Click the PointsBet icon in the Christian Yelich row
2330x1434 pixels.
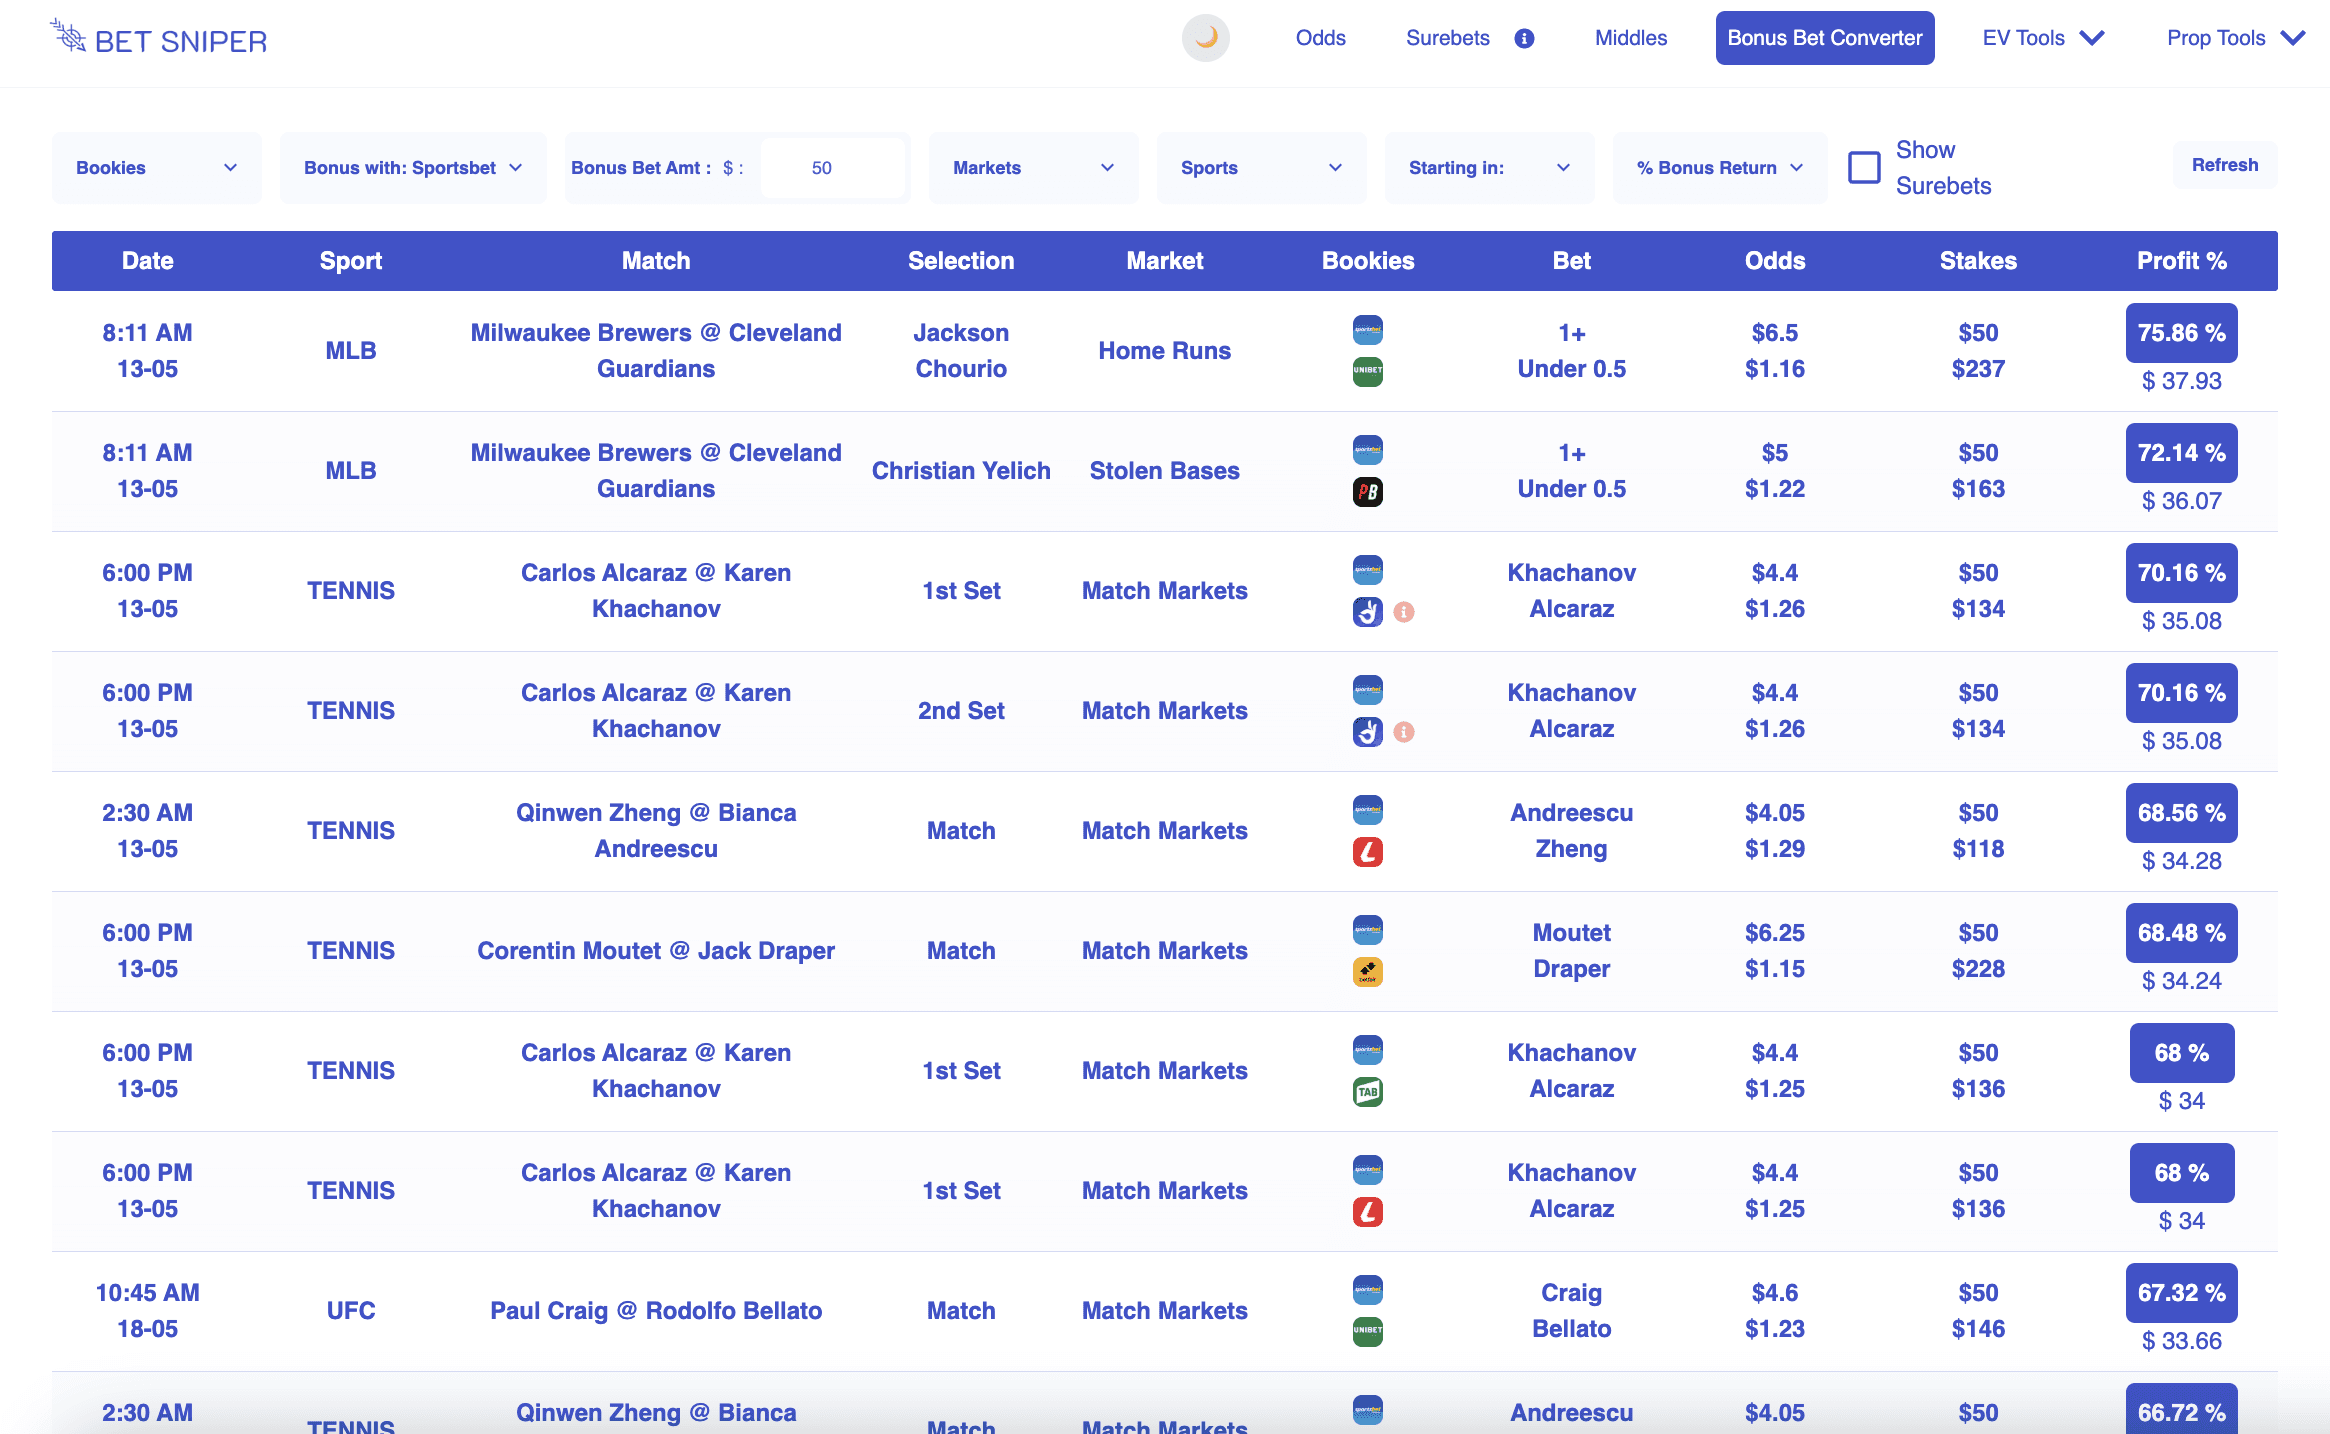(1367, 491)
